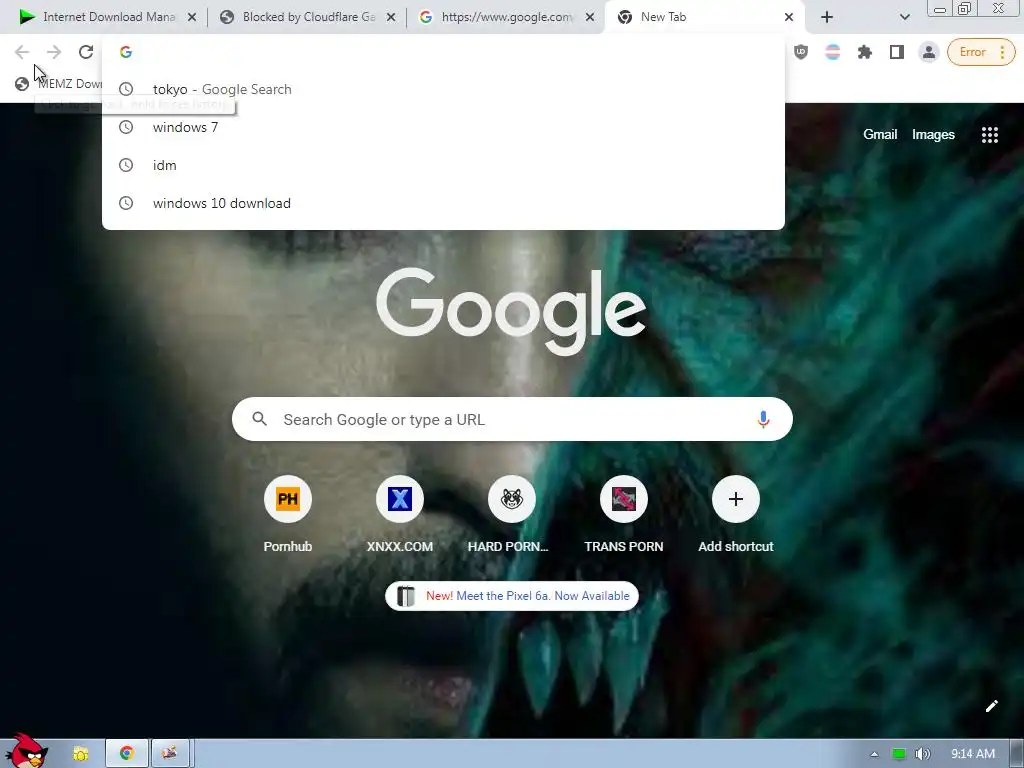Screen dimensions: 1024x768
Task: Open the third pinned taskbar application
Action: point(170,754)
